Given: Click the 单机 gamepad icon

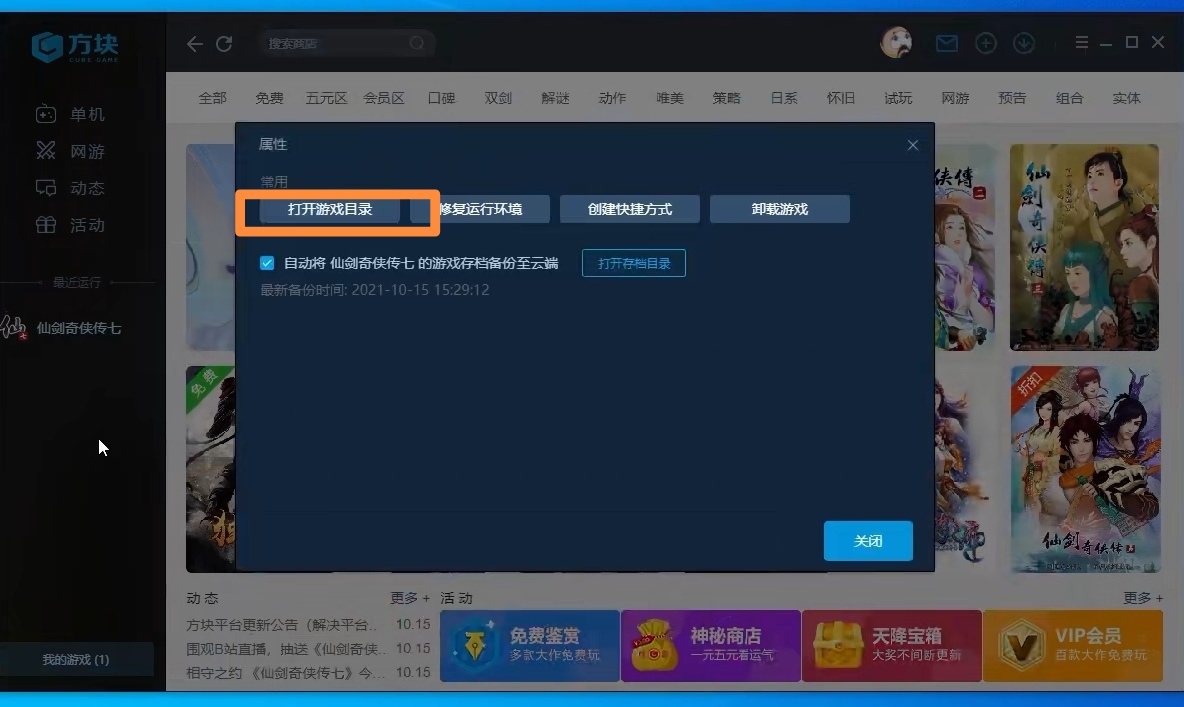Looking at the screenshot, I should click(45, 114).
